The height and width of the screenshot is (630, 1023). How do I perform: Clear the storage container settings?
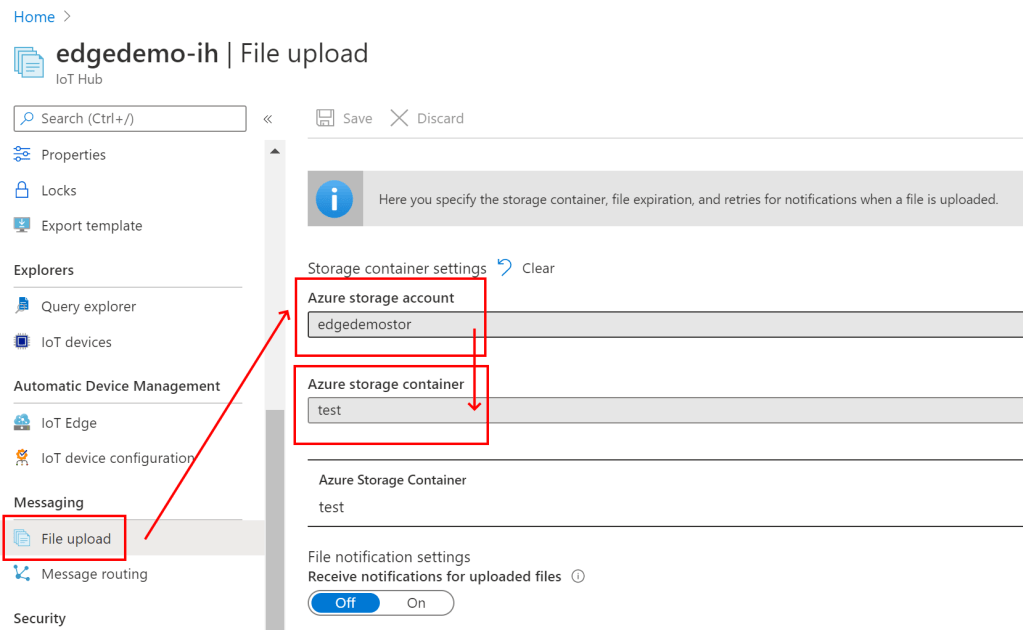click(526, 268)
